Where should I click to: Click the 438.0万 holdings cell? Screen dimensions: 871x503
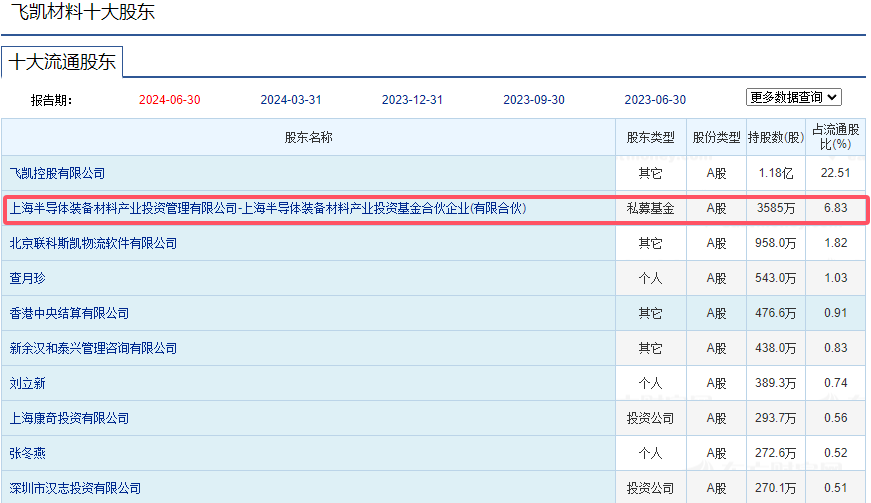[775, 348]
